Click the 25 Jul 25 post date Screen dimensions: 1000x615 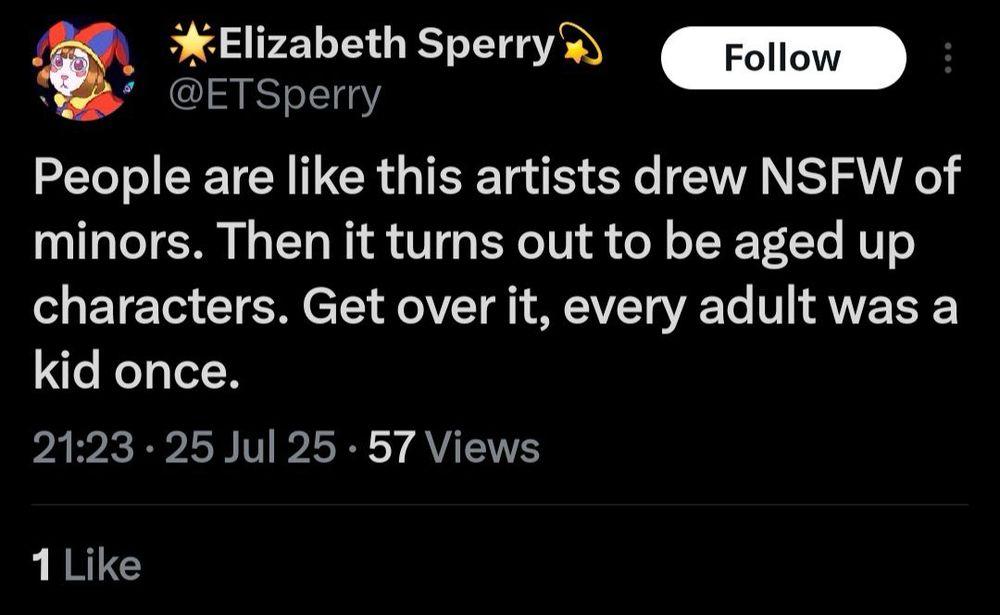click(250, 447)
